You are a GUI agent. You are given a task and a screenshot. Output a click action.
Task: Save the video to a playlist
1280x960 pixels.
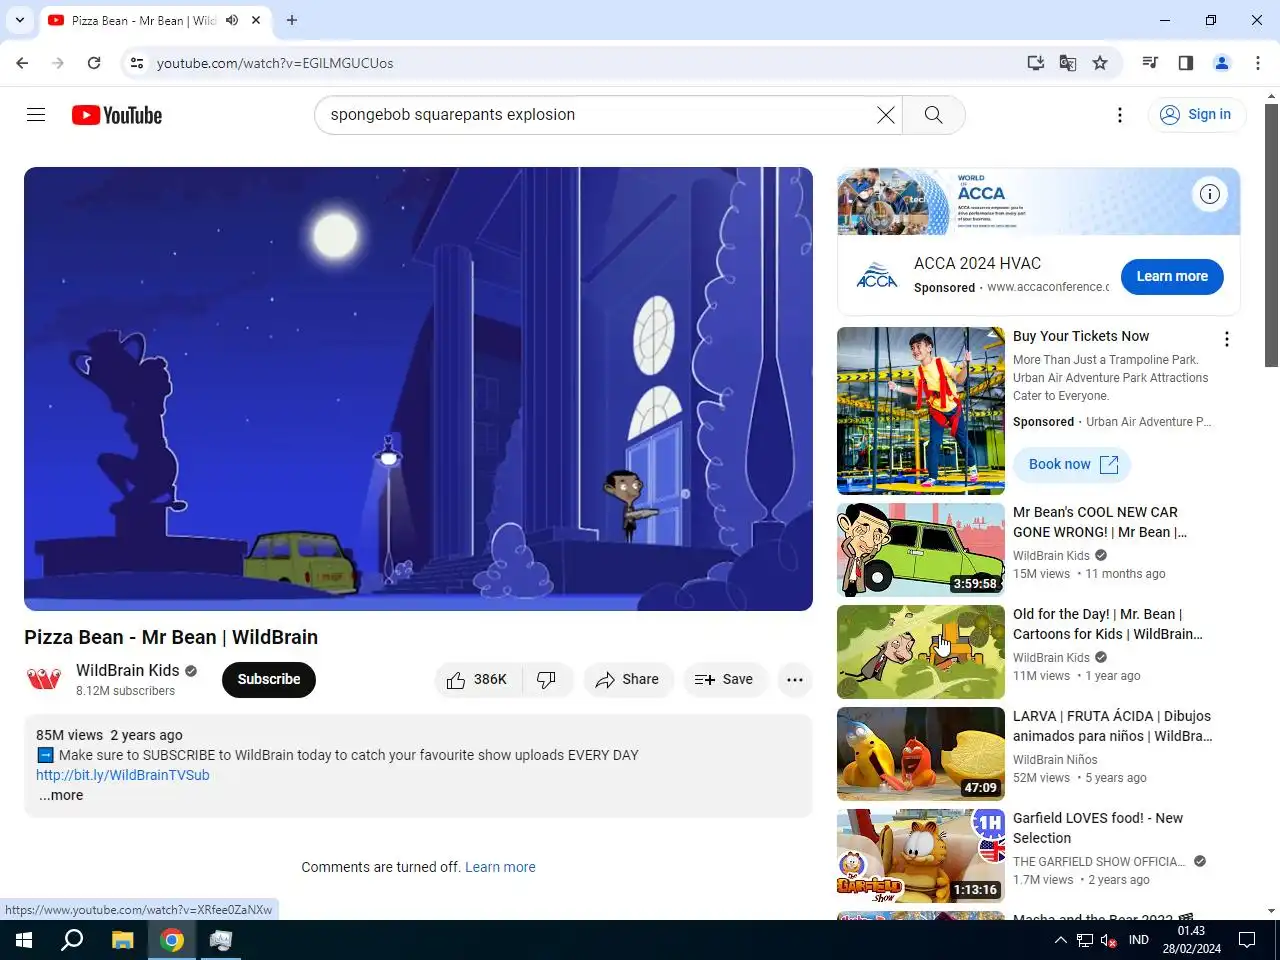724,680
